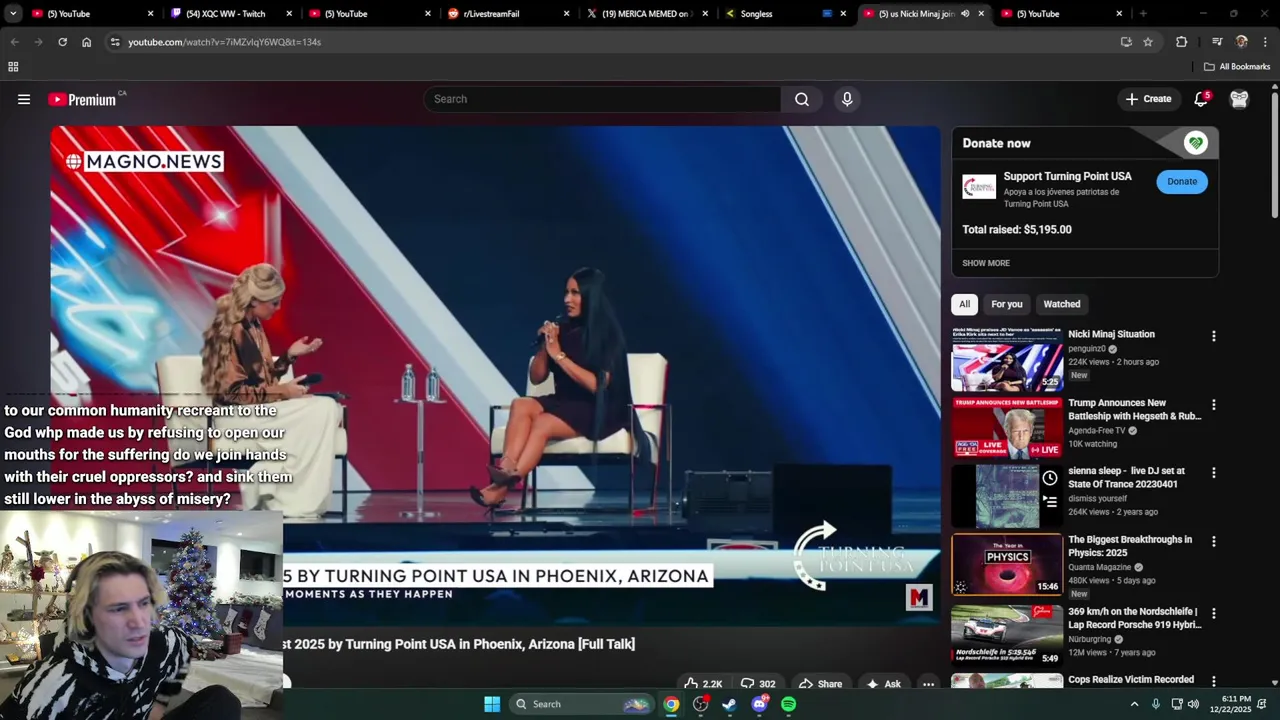Select the Watched filter chip
The image size is (1280, 720).
click(x=1062, y=304)
